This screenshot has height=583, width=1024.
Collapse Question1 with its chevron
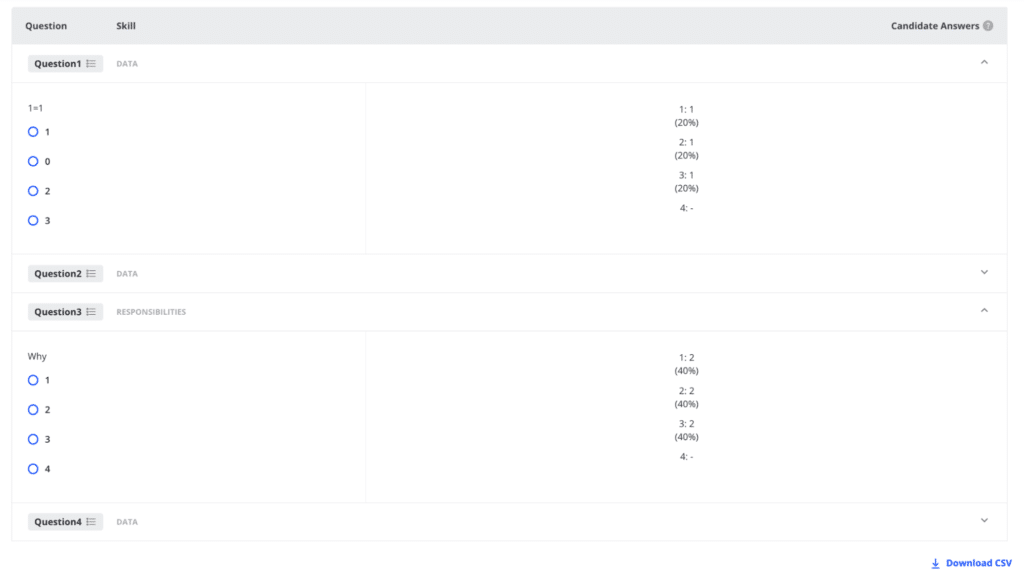(984, 63)
